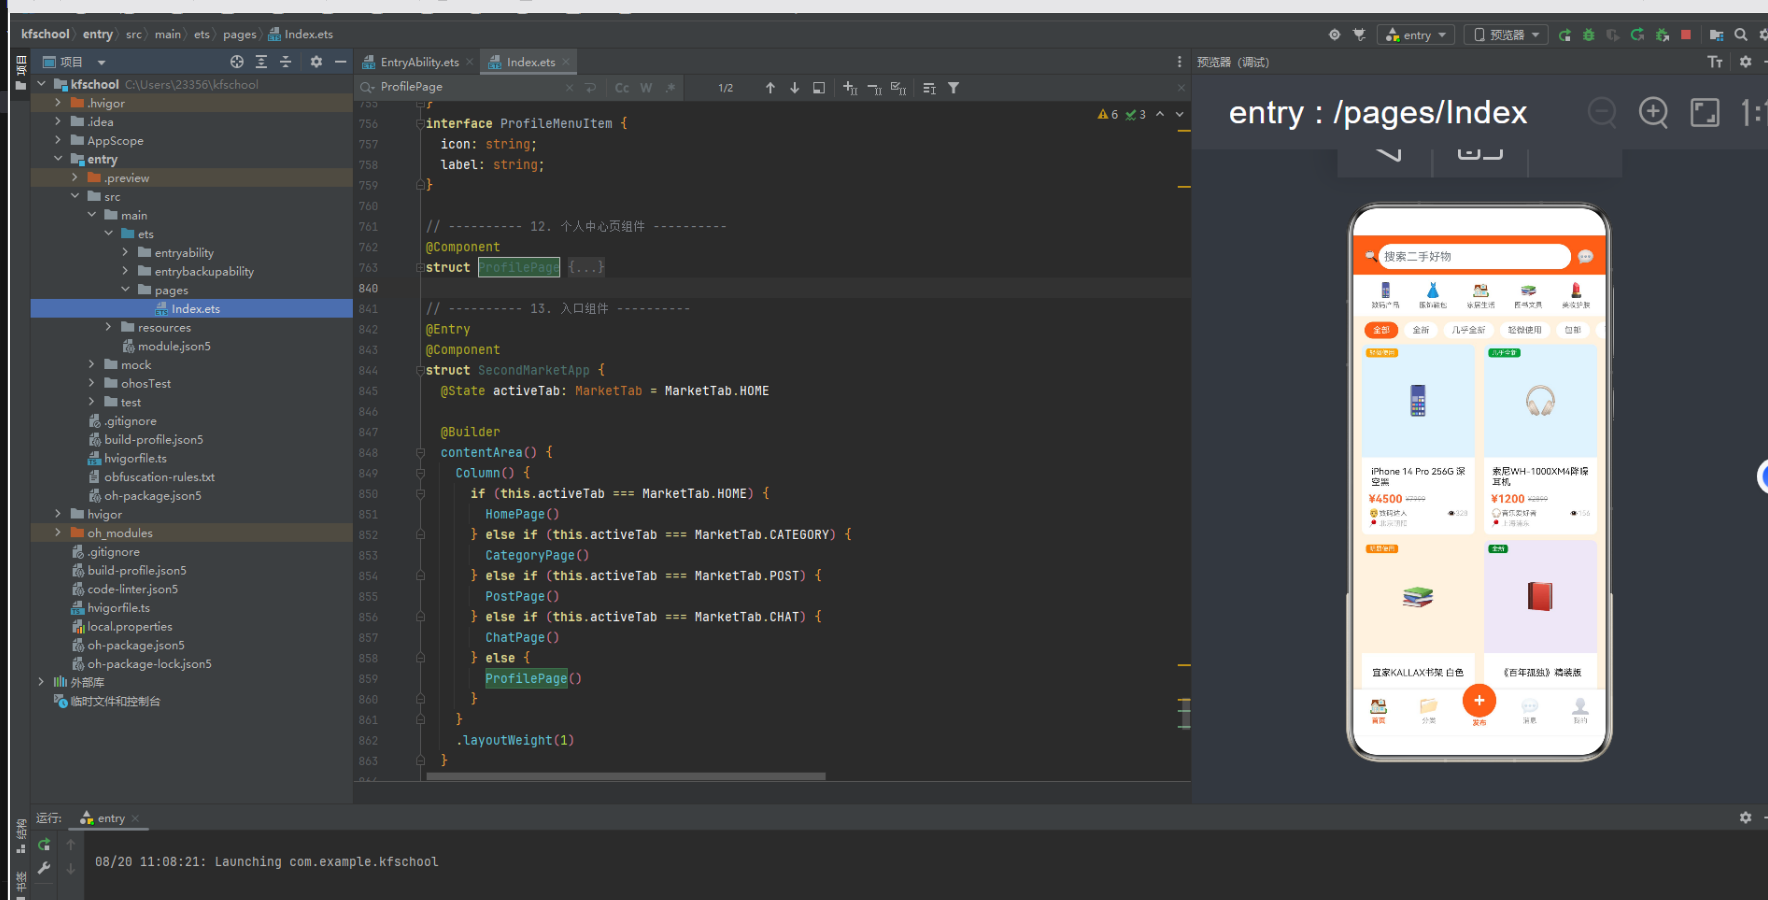Click the green Debug bug icon
Image resolution: width=1768 pixels, height=900 pixels.
[1589, 35]
